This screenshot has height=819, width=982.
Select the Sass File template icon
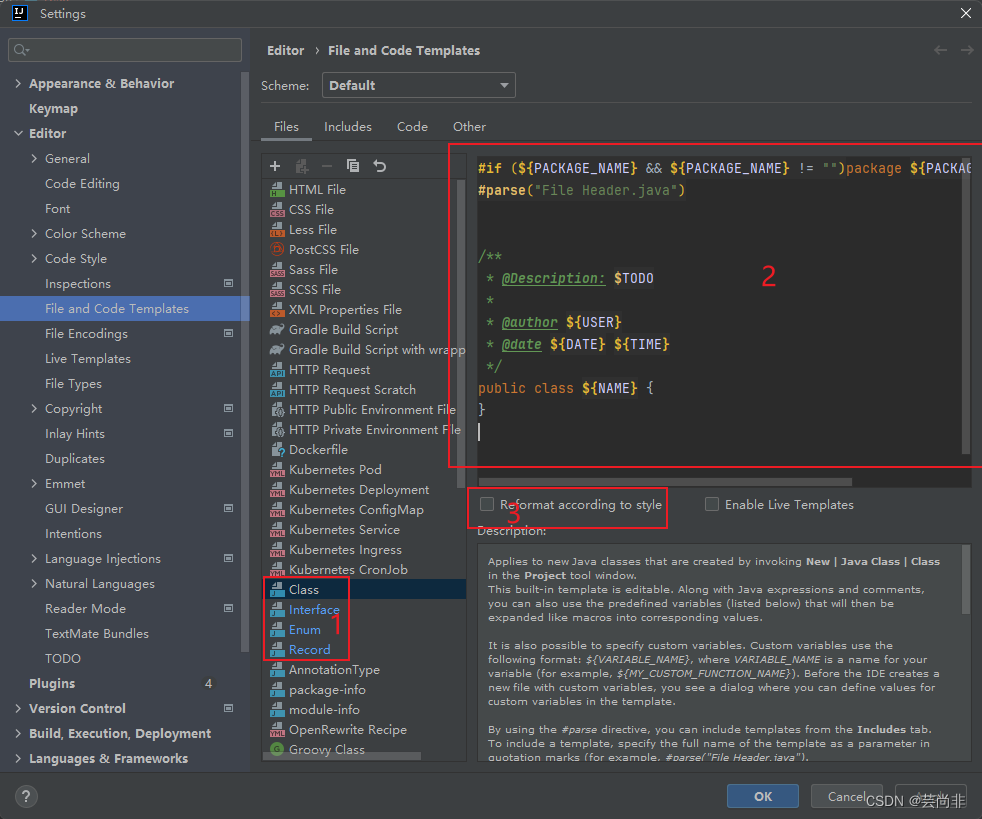(x=277, y=270)
